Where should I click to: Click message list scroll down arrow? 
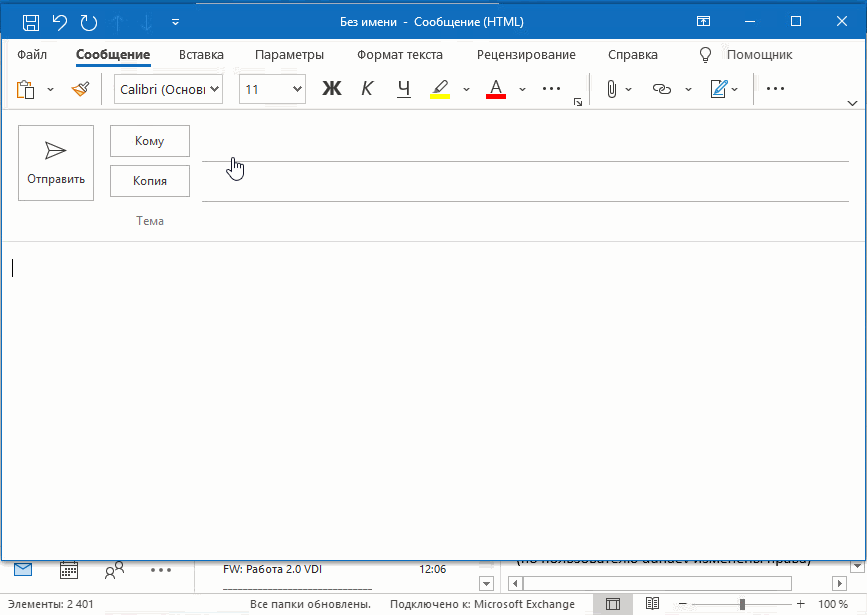(486, 583)
